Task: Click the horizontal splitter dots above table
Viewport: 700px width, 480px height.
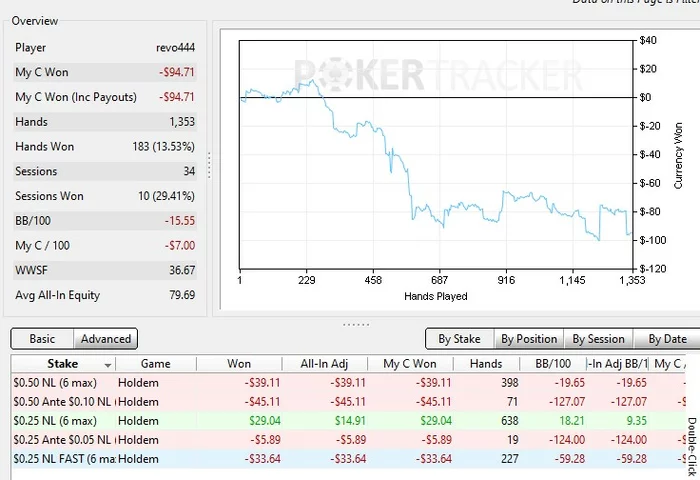Action: click(x=356, y=325)
